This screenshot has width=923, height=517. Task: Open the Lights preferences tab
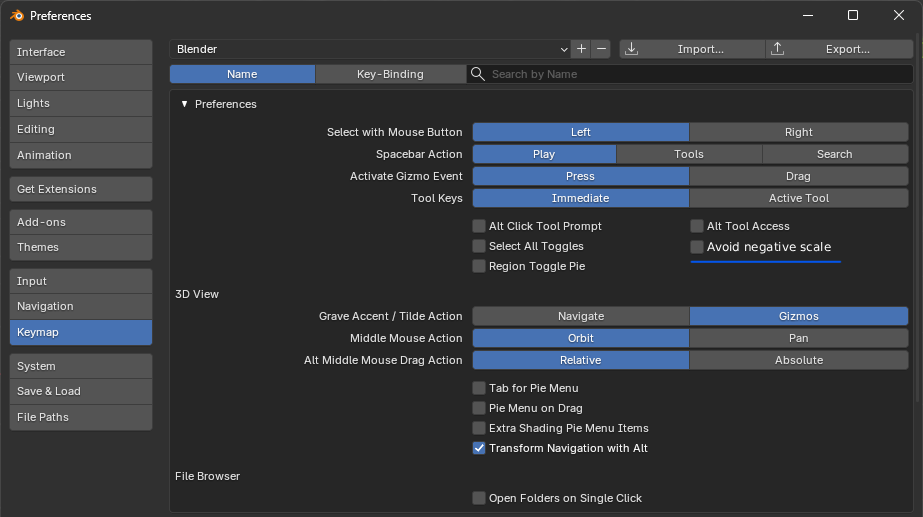[81, 103]
